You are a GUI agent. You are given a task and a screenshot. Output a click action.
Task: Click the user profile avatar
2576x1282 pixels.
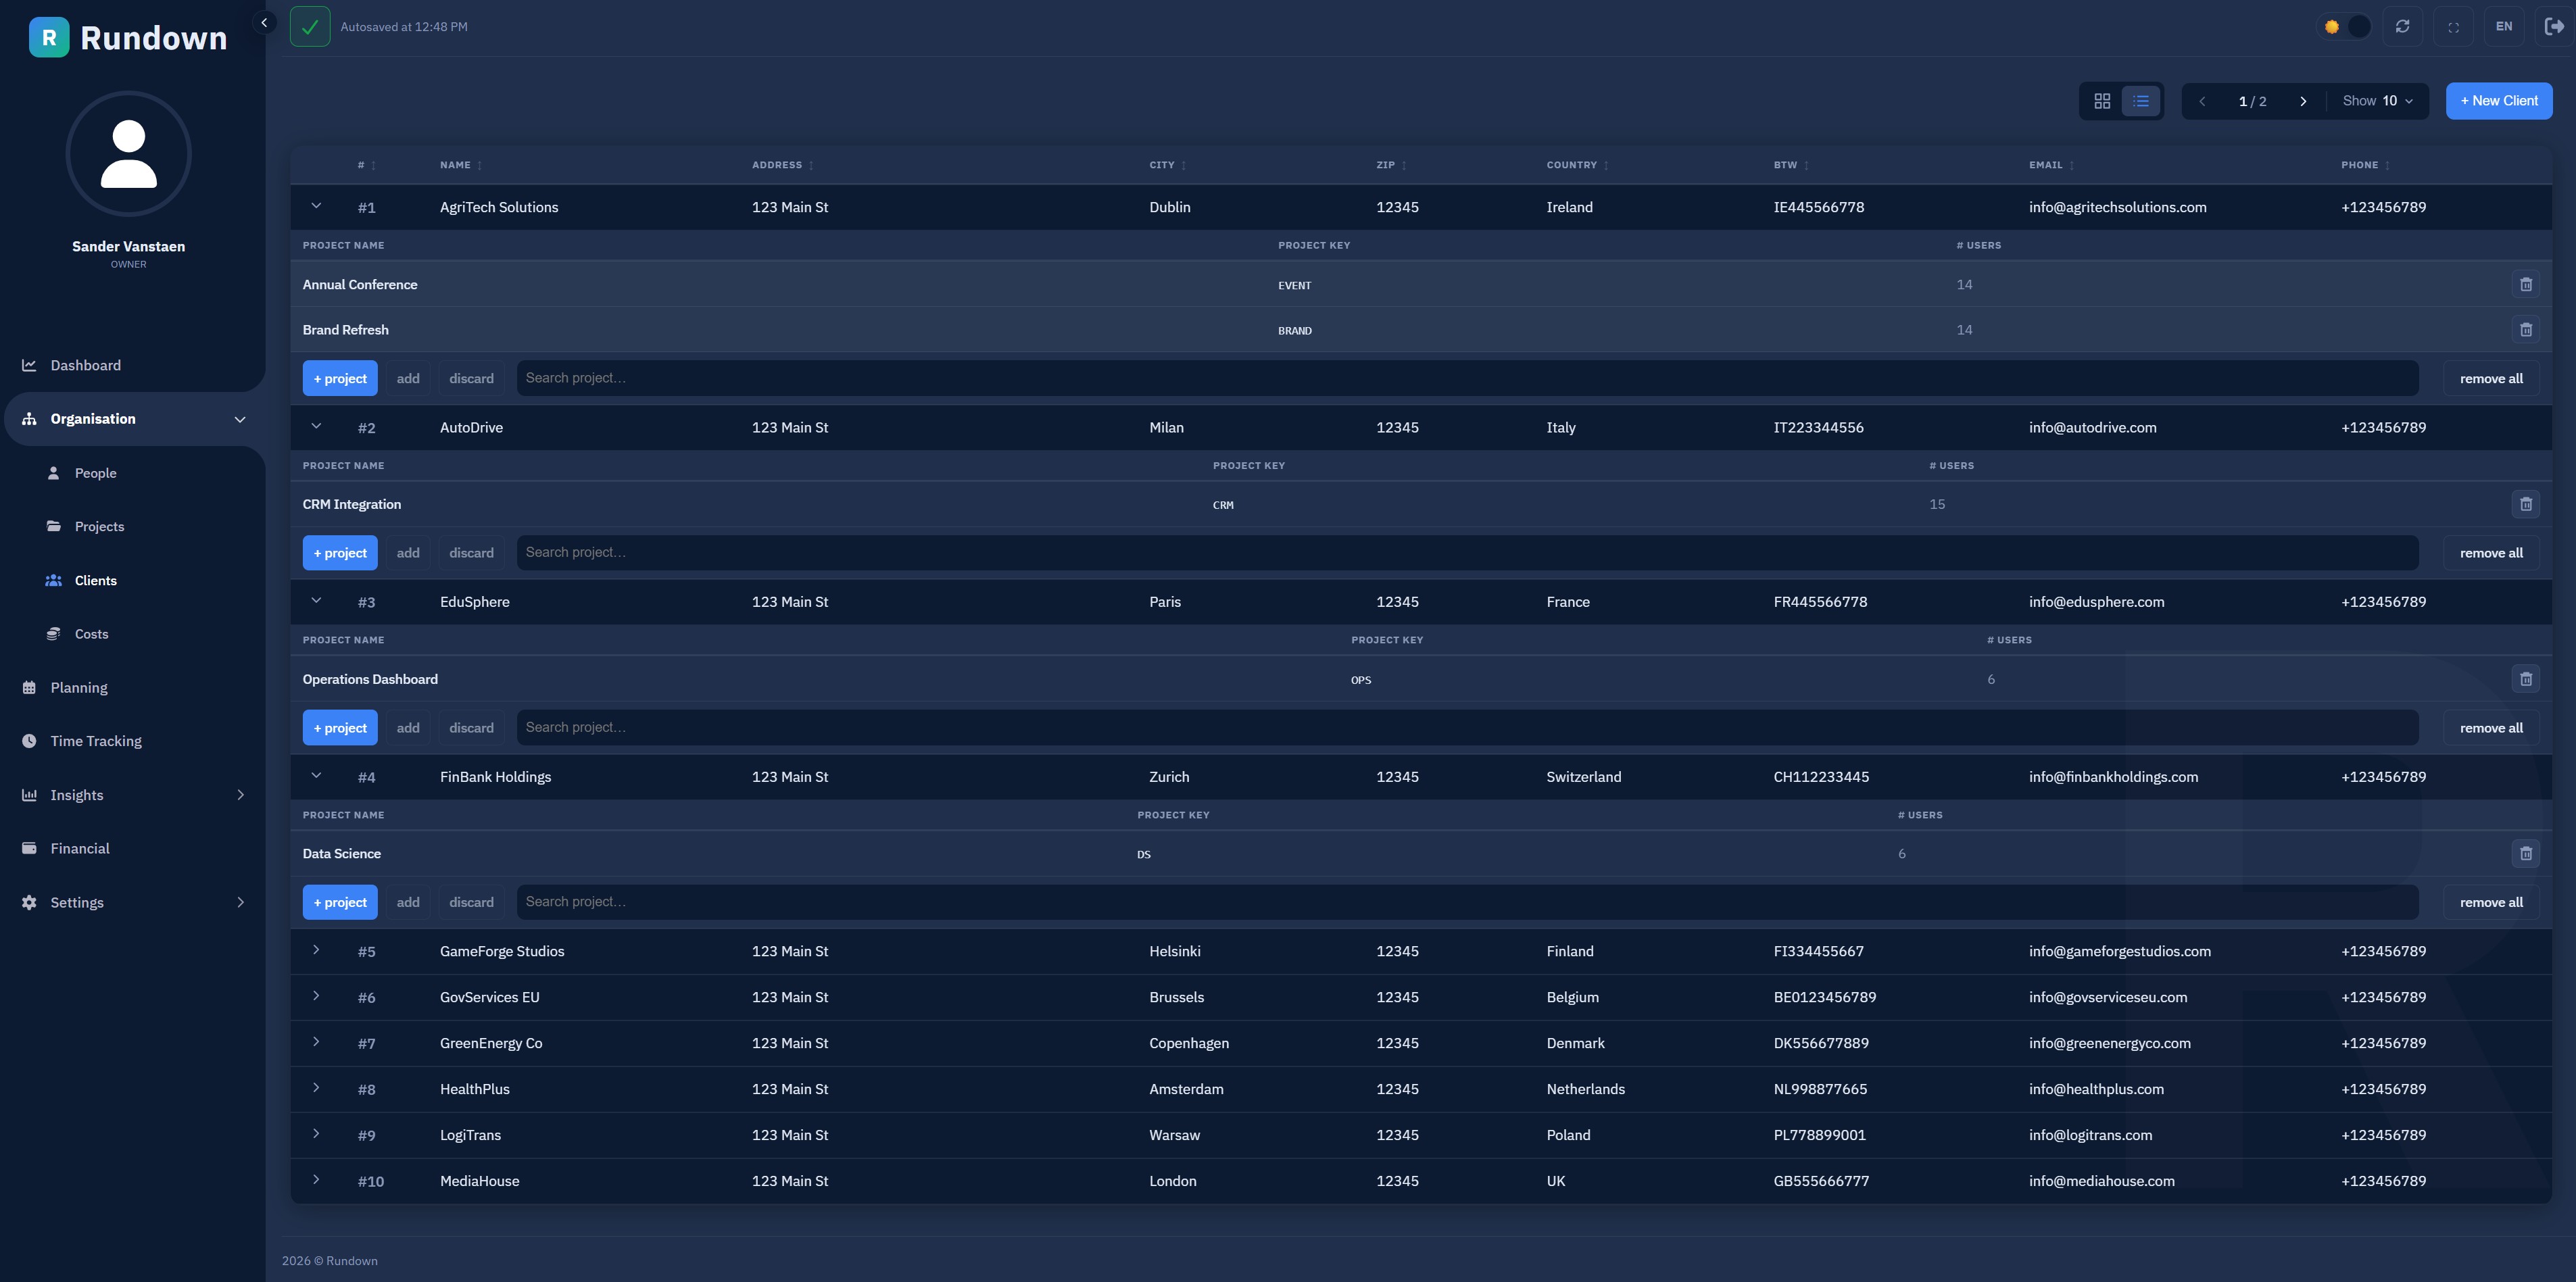[x=128, y=153]
